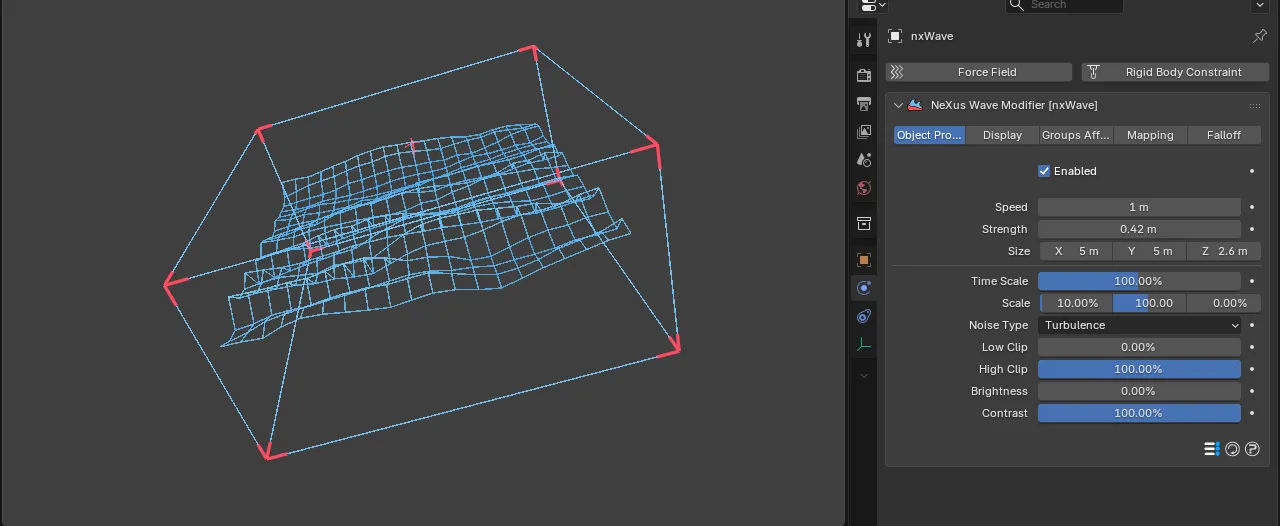
Task: Click the nxWave object icon
Action: [x=894, y=36]
